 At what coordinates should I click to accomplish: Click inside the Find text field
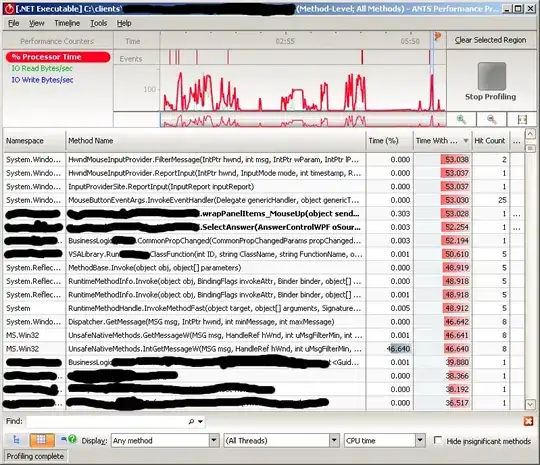[107, 421]
